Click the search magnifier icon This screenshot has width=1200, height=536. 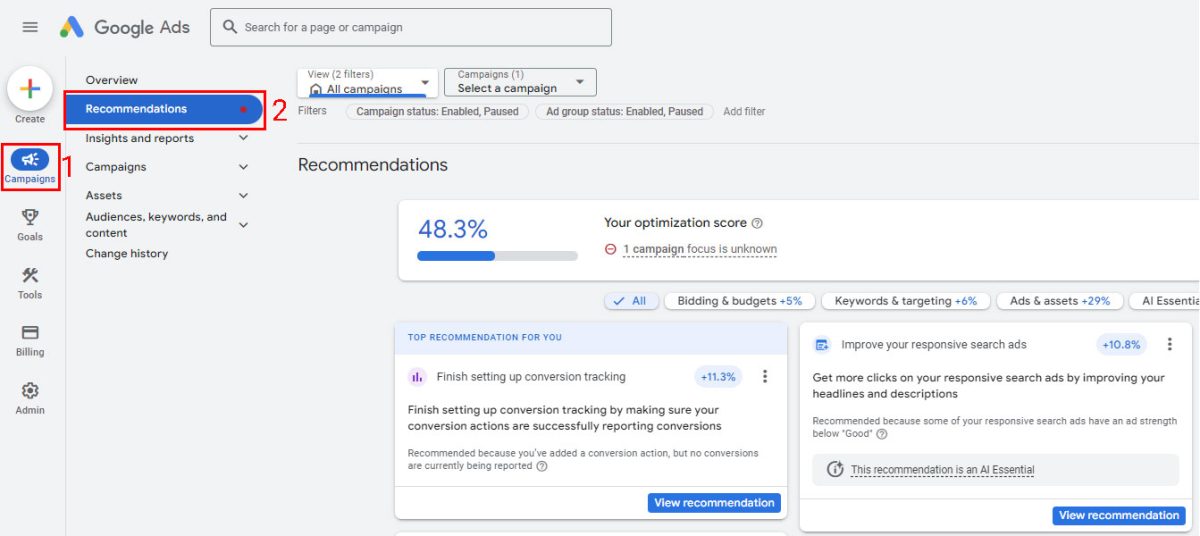tap(230, 27)
